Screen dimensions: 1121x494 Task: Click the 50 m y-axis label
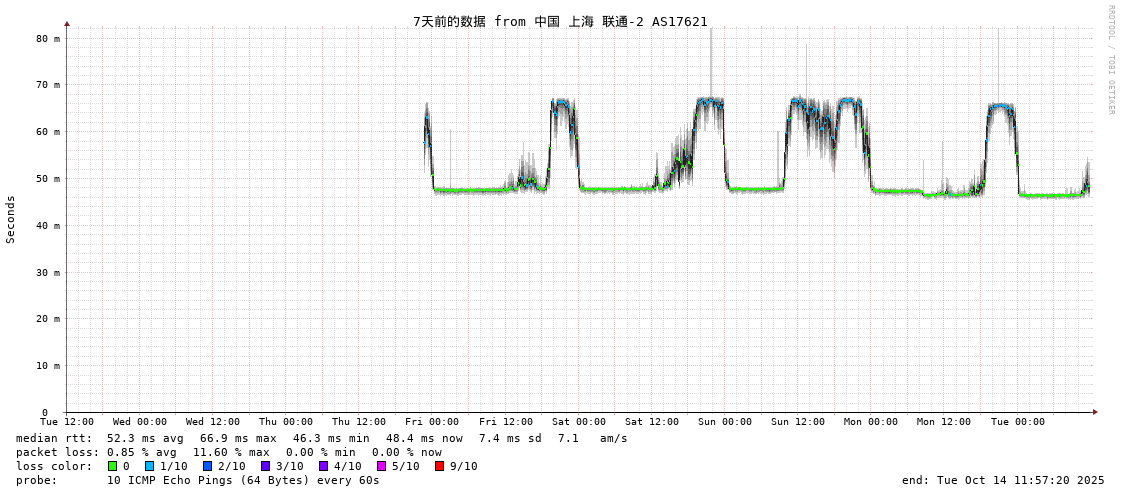[x=48, y=179]
